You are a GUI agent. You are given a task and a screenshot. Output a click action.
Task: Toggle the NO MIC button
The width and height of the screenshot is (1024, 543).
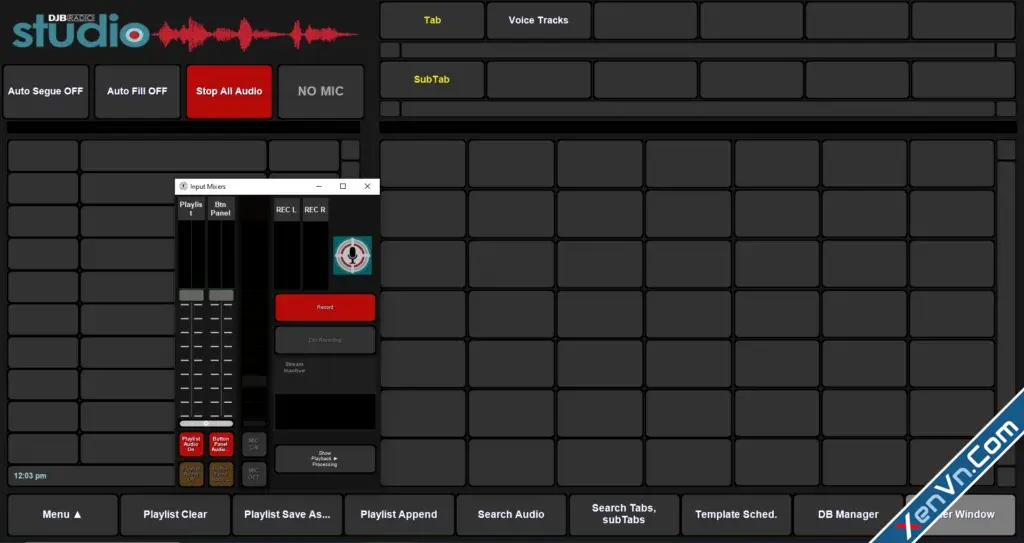[x=321, y=91]
